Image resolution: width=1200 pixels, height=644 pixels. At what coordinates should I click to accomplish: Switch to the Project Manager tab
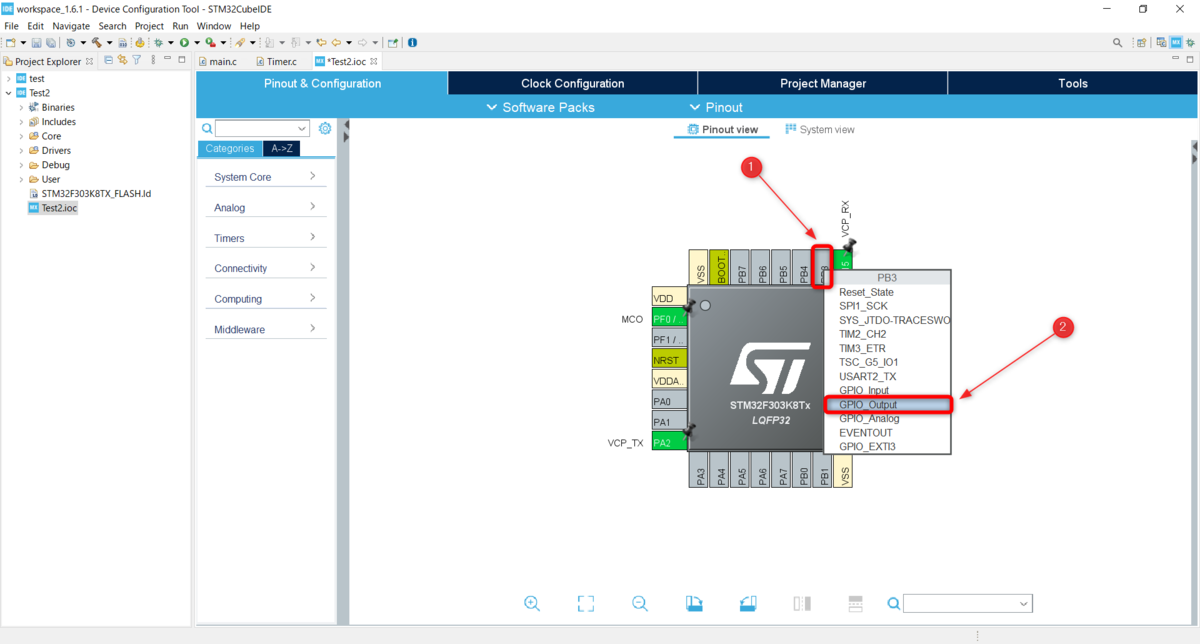823,84
